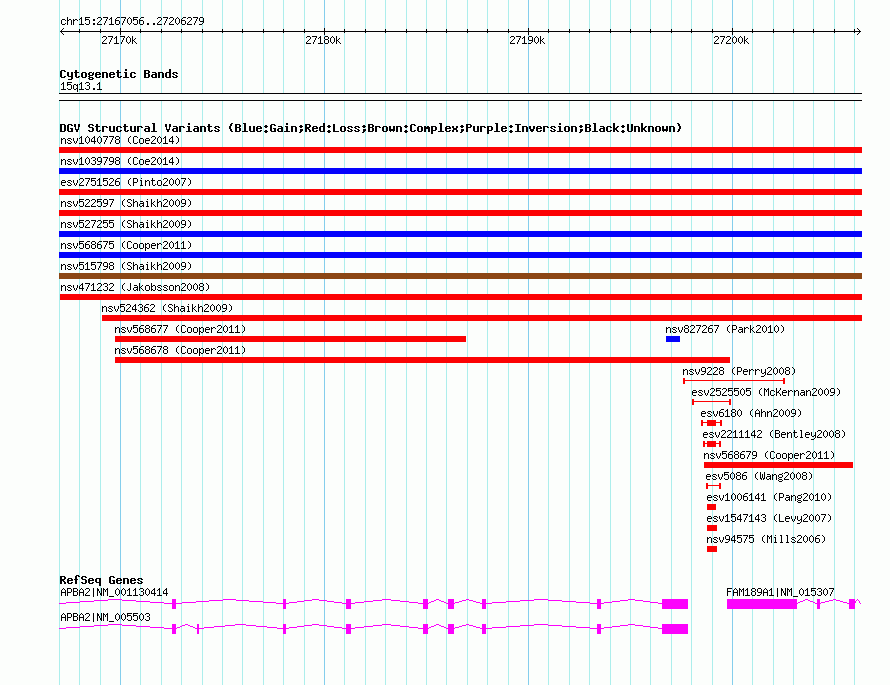Click the Cytogenetic Bands track title
The width and height of the screenshot is (890, 685).
pyautogui.click(x=119, y=74)
